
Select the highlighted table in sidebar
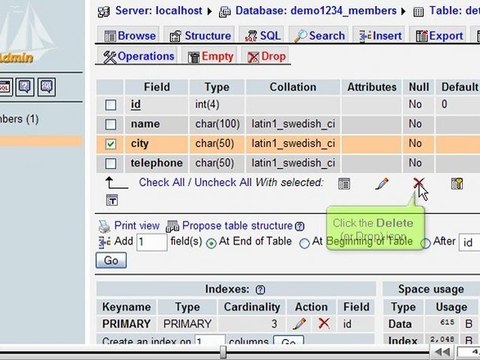pyautogui.click(x=41, y=141)
